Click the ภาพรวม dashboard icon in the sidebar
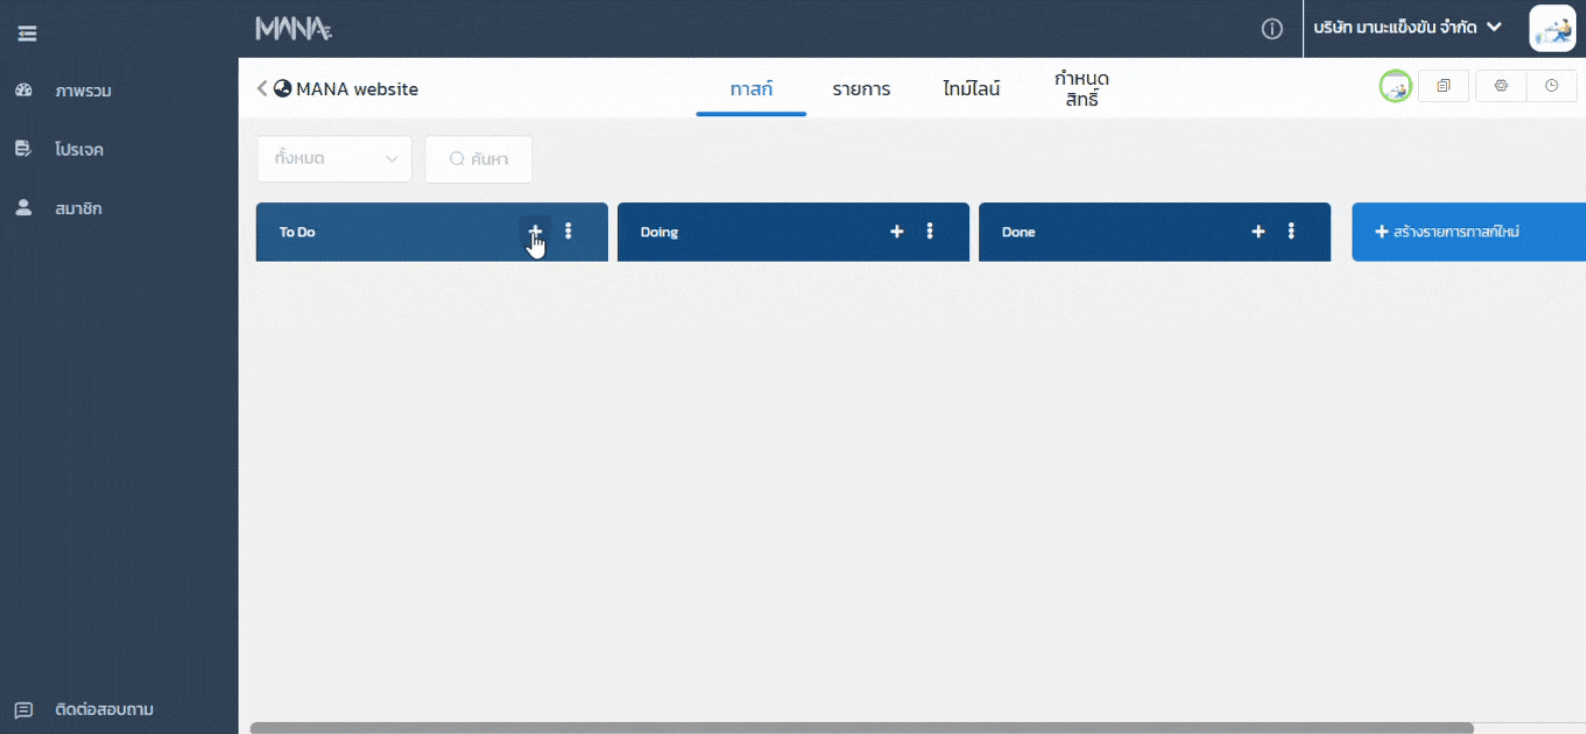The height and width of the screenshot is (734, 1586). 24,90
